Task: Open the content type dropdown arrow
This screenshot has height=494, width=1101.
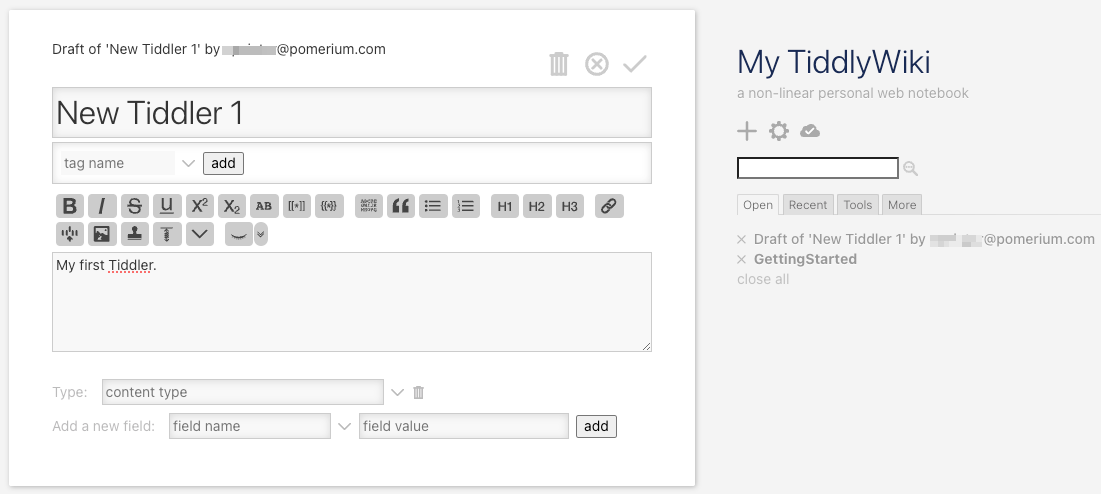Action: [397, 392]
